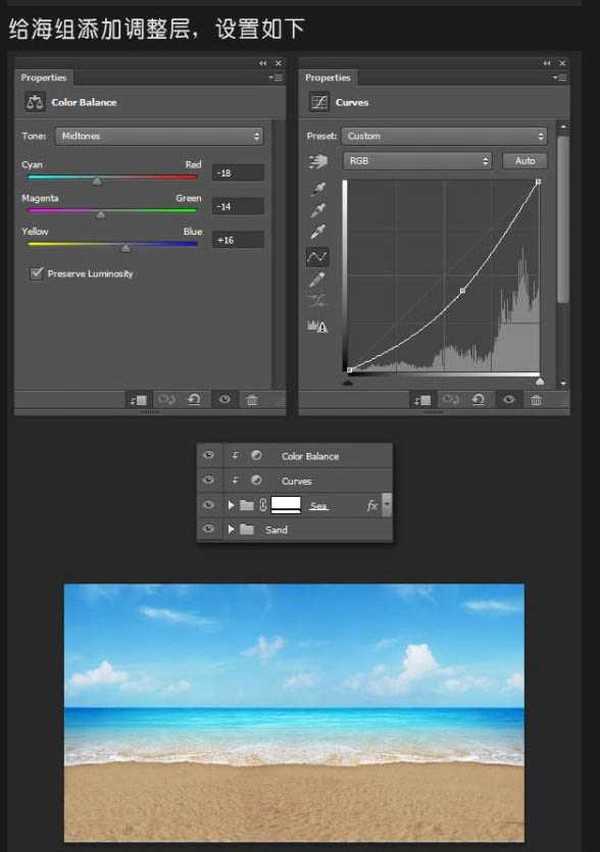Hide the Sea group layer
This screenshot has width=600, height=852.
pos(209,505)
